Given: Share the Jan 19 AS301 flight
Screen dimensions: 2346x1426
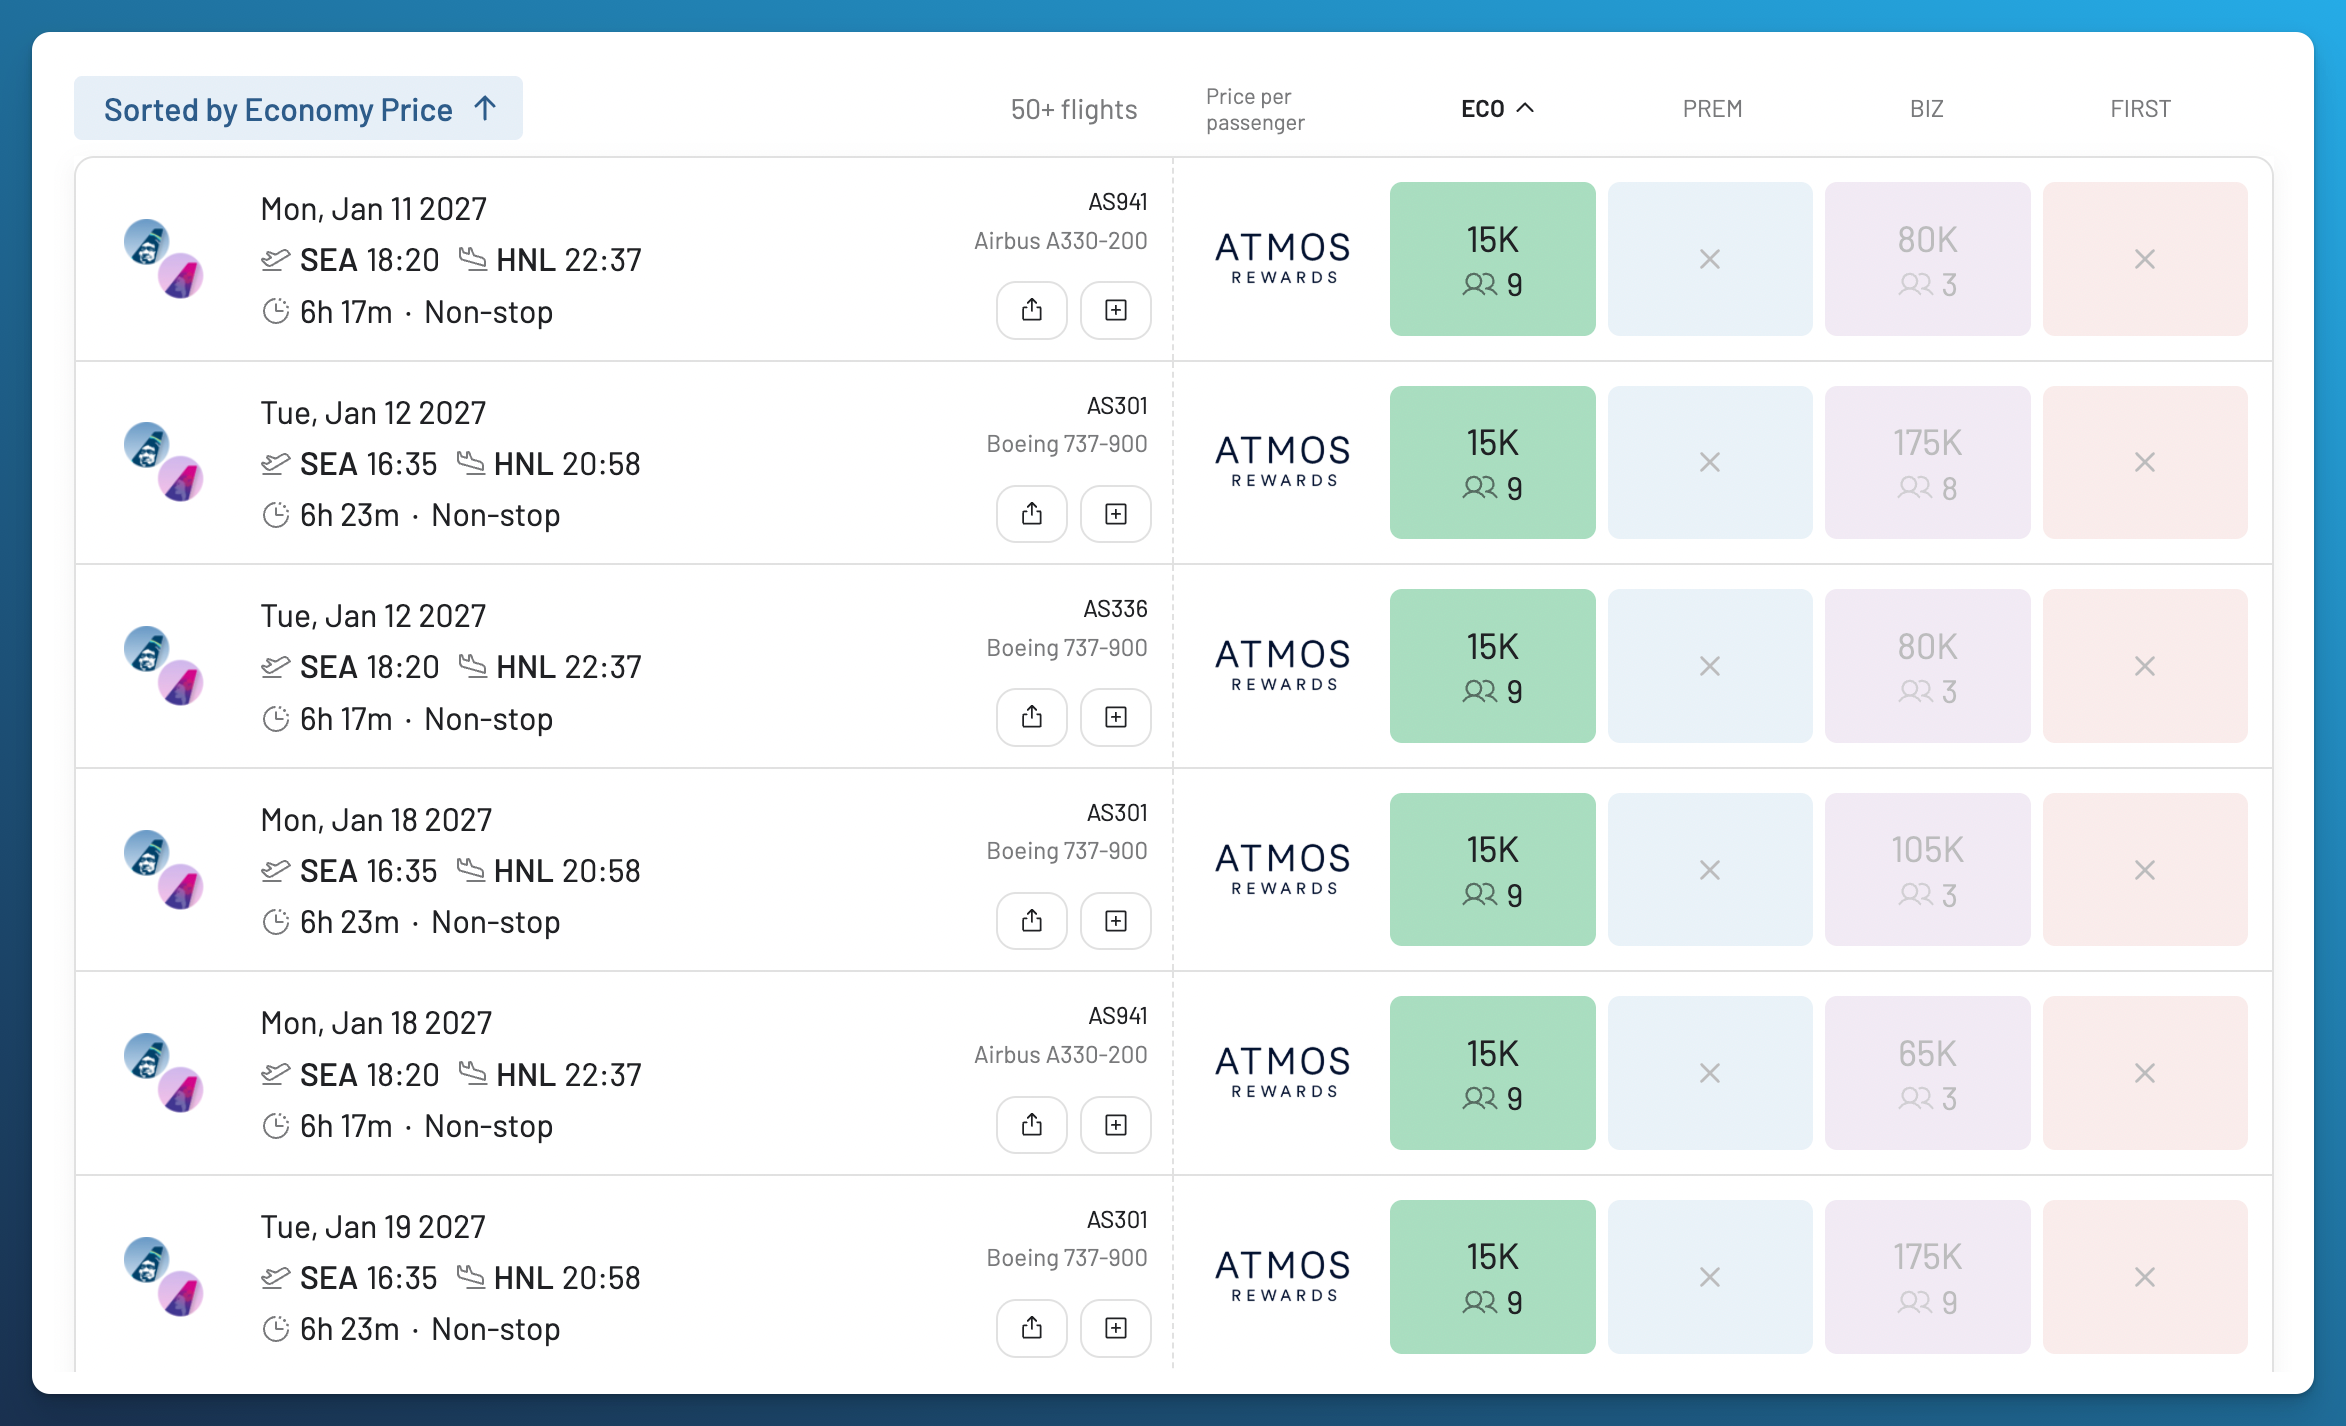Looking at the screenshot, I should click(1032, 1328).
